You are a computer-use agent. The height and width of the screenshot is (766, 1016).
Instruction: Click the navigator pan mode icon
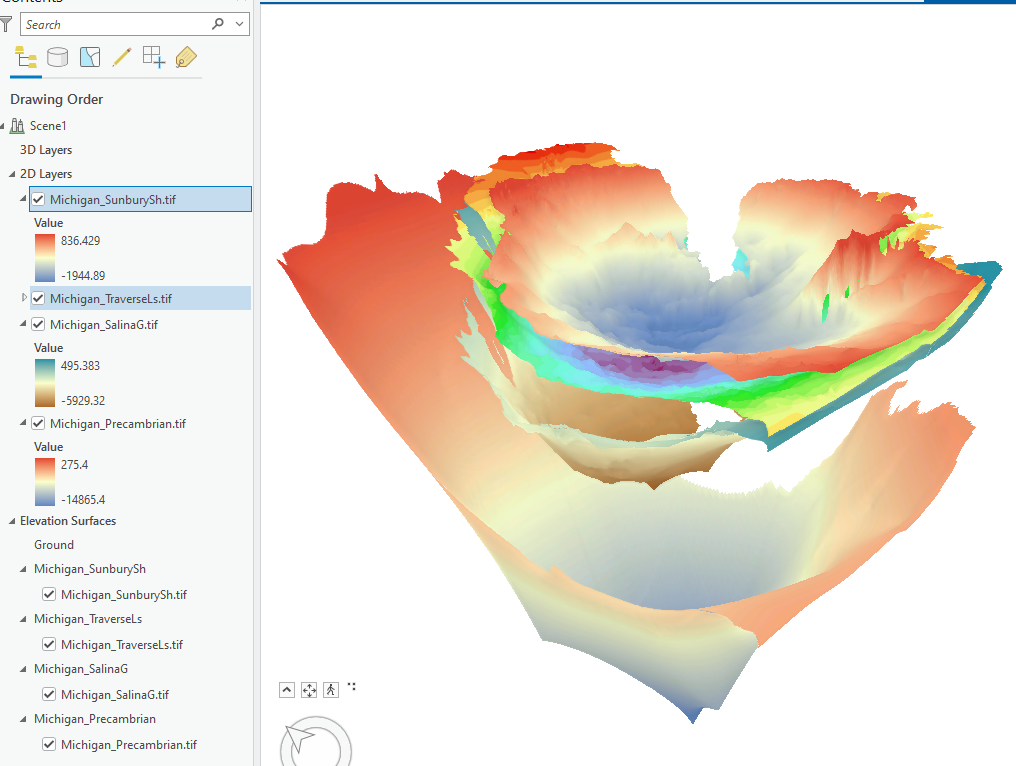(x=309, y=690)
